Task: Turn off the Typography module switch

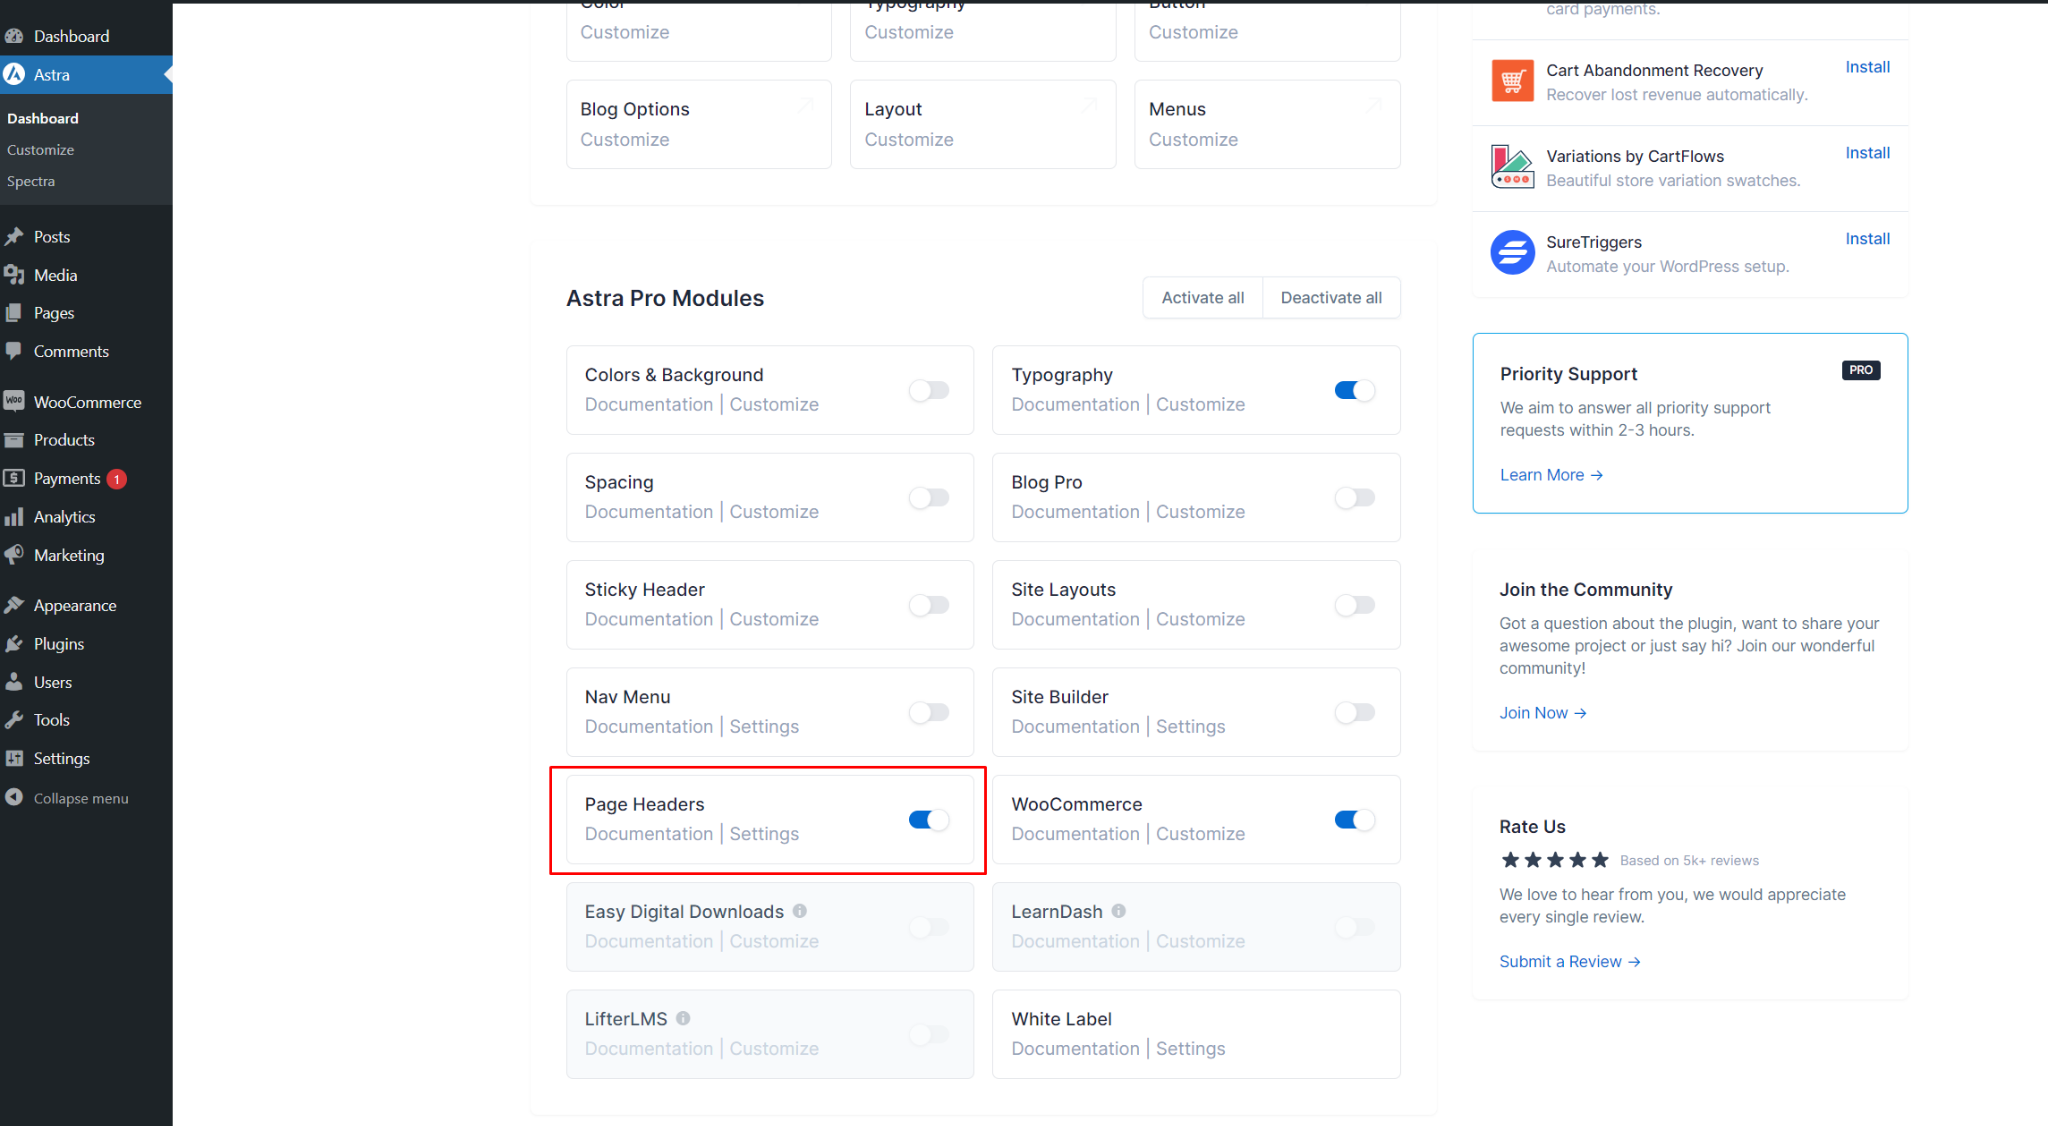Action: click(x=1355, y=391)
